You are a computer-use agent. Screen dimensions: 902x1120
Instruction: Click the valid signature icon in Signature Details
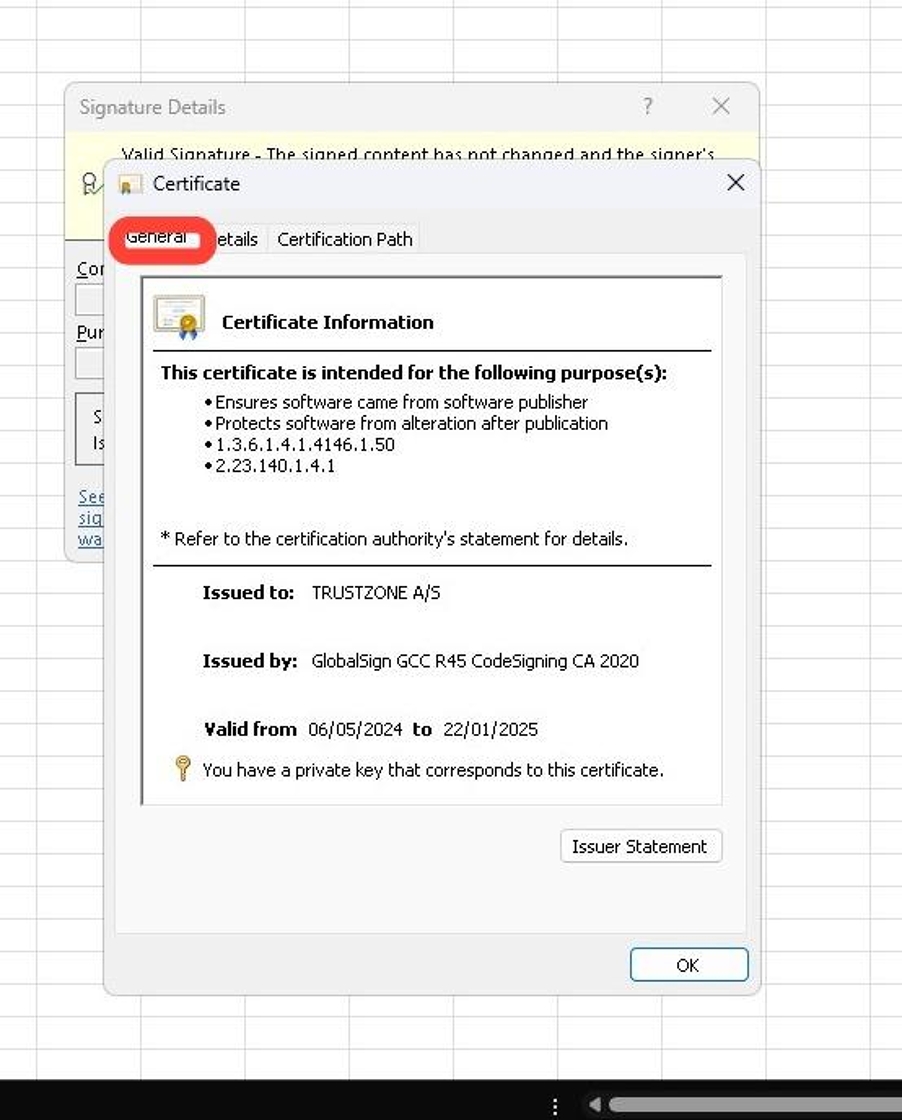[x=91, y=184]
